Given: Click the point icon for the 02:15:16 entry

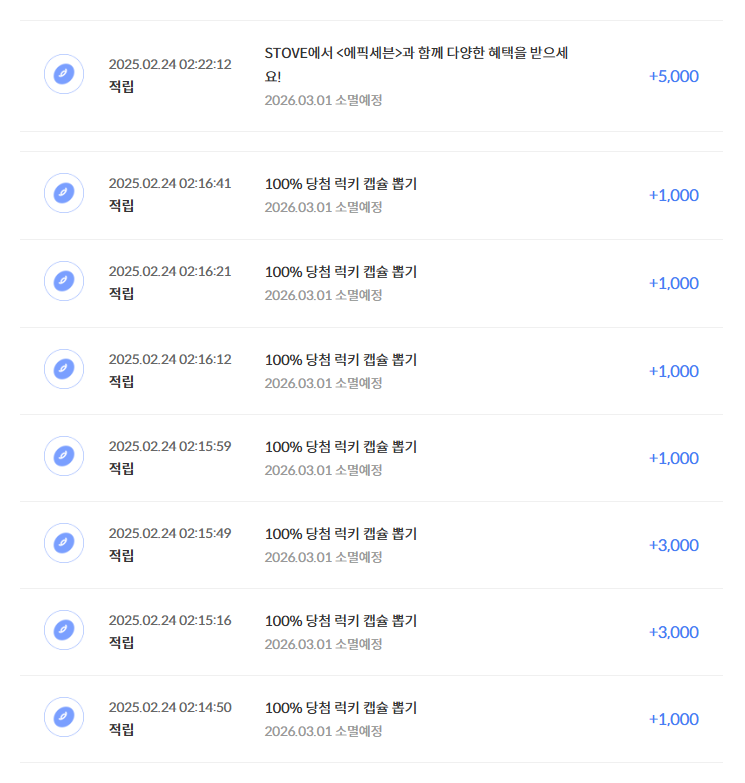Looking at the screenshot, I should pyautogui.click(x=64, y=630).
